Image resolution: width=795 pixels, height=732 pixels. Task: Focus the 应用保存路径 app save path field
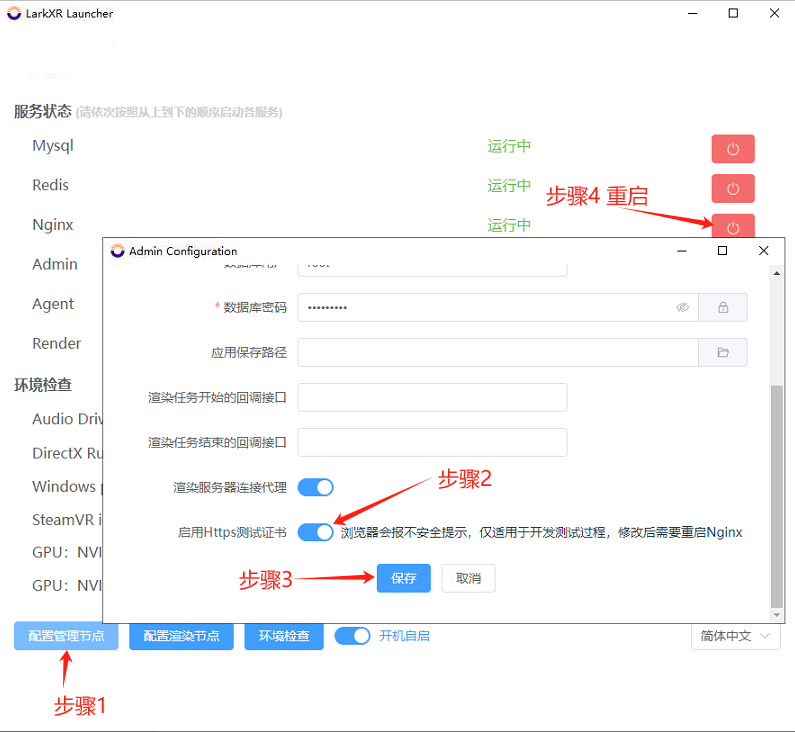[x=498, y=352]
